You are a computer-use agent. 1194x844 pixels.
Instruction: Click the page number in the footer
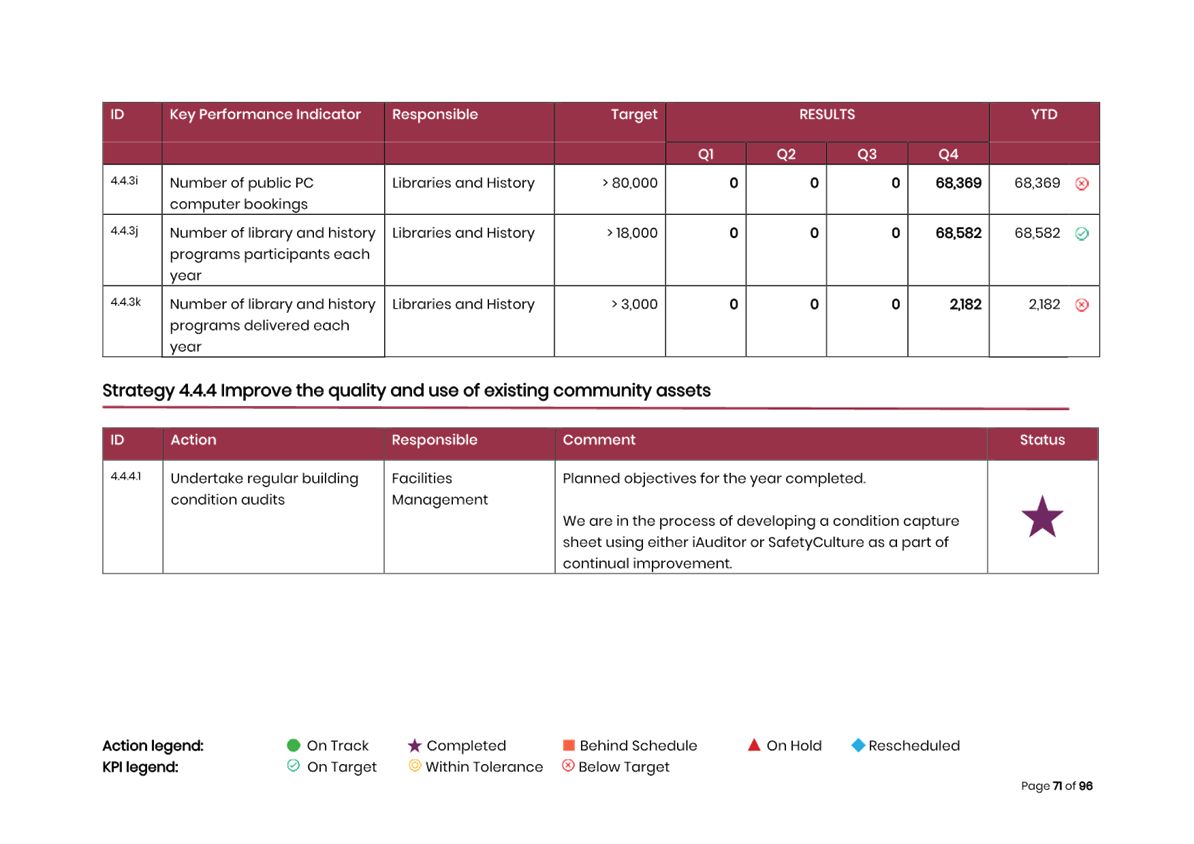(1056, 787)
